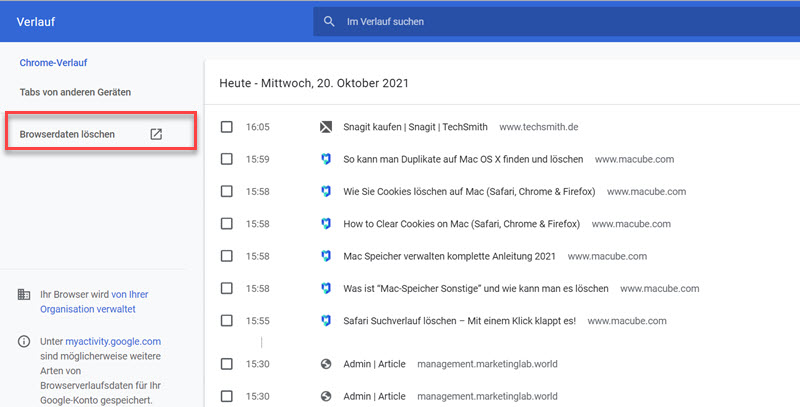Screen dimensions: 800x407
Task: Click globe favicon of first Admin | Article row
Action: tap(326, 364)
